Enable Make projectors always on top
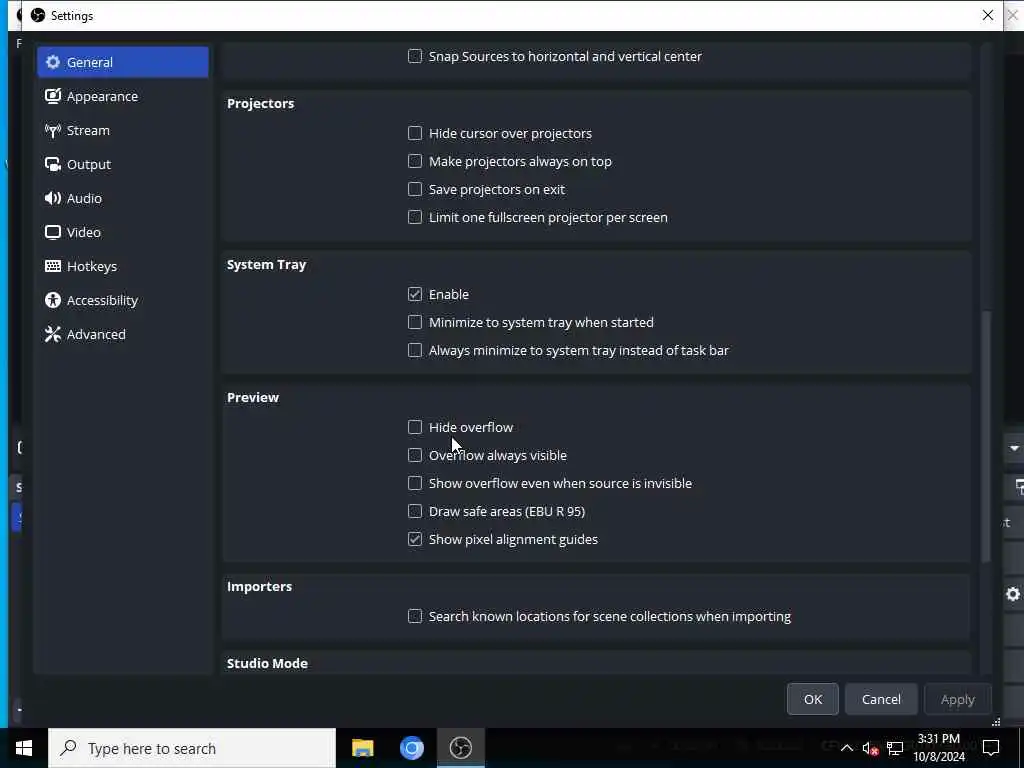1024x768 pixels. 415,161
